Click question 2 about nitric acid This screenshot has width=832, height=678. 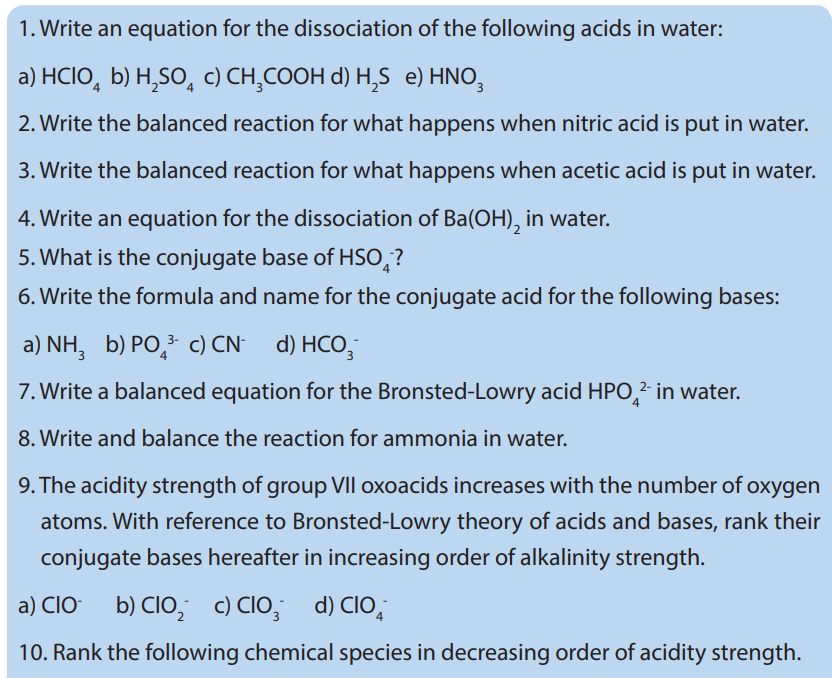click(413, 124)
